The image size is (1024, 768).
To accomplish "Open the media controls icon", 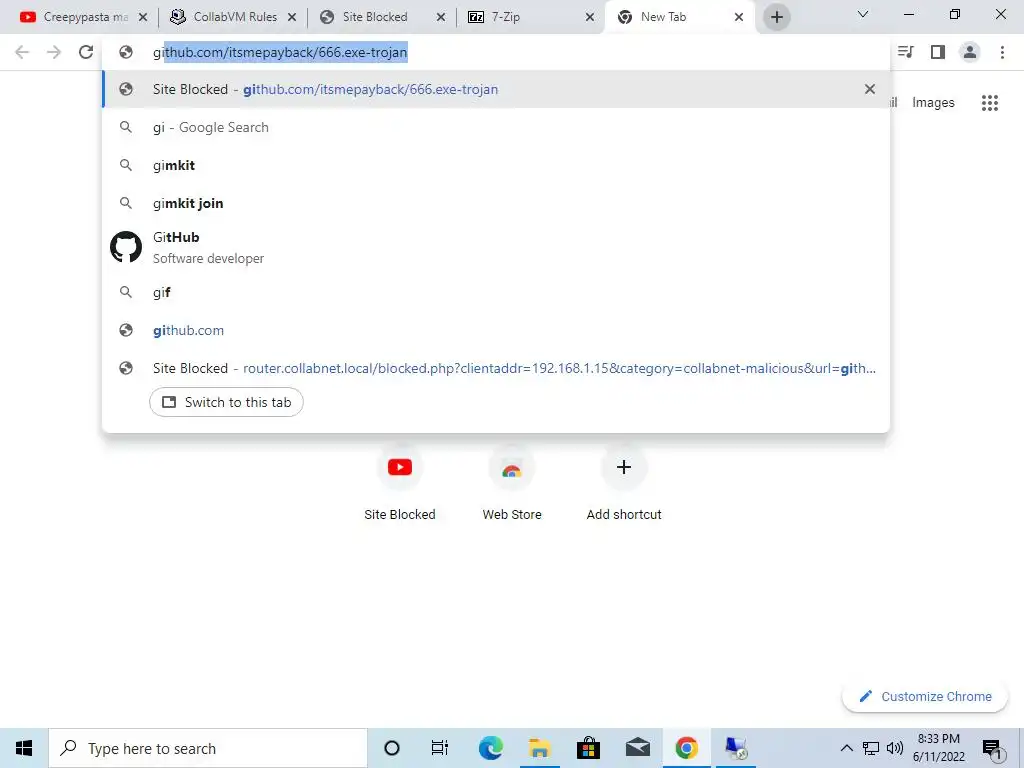I will (x=906, y=52).
